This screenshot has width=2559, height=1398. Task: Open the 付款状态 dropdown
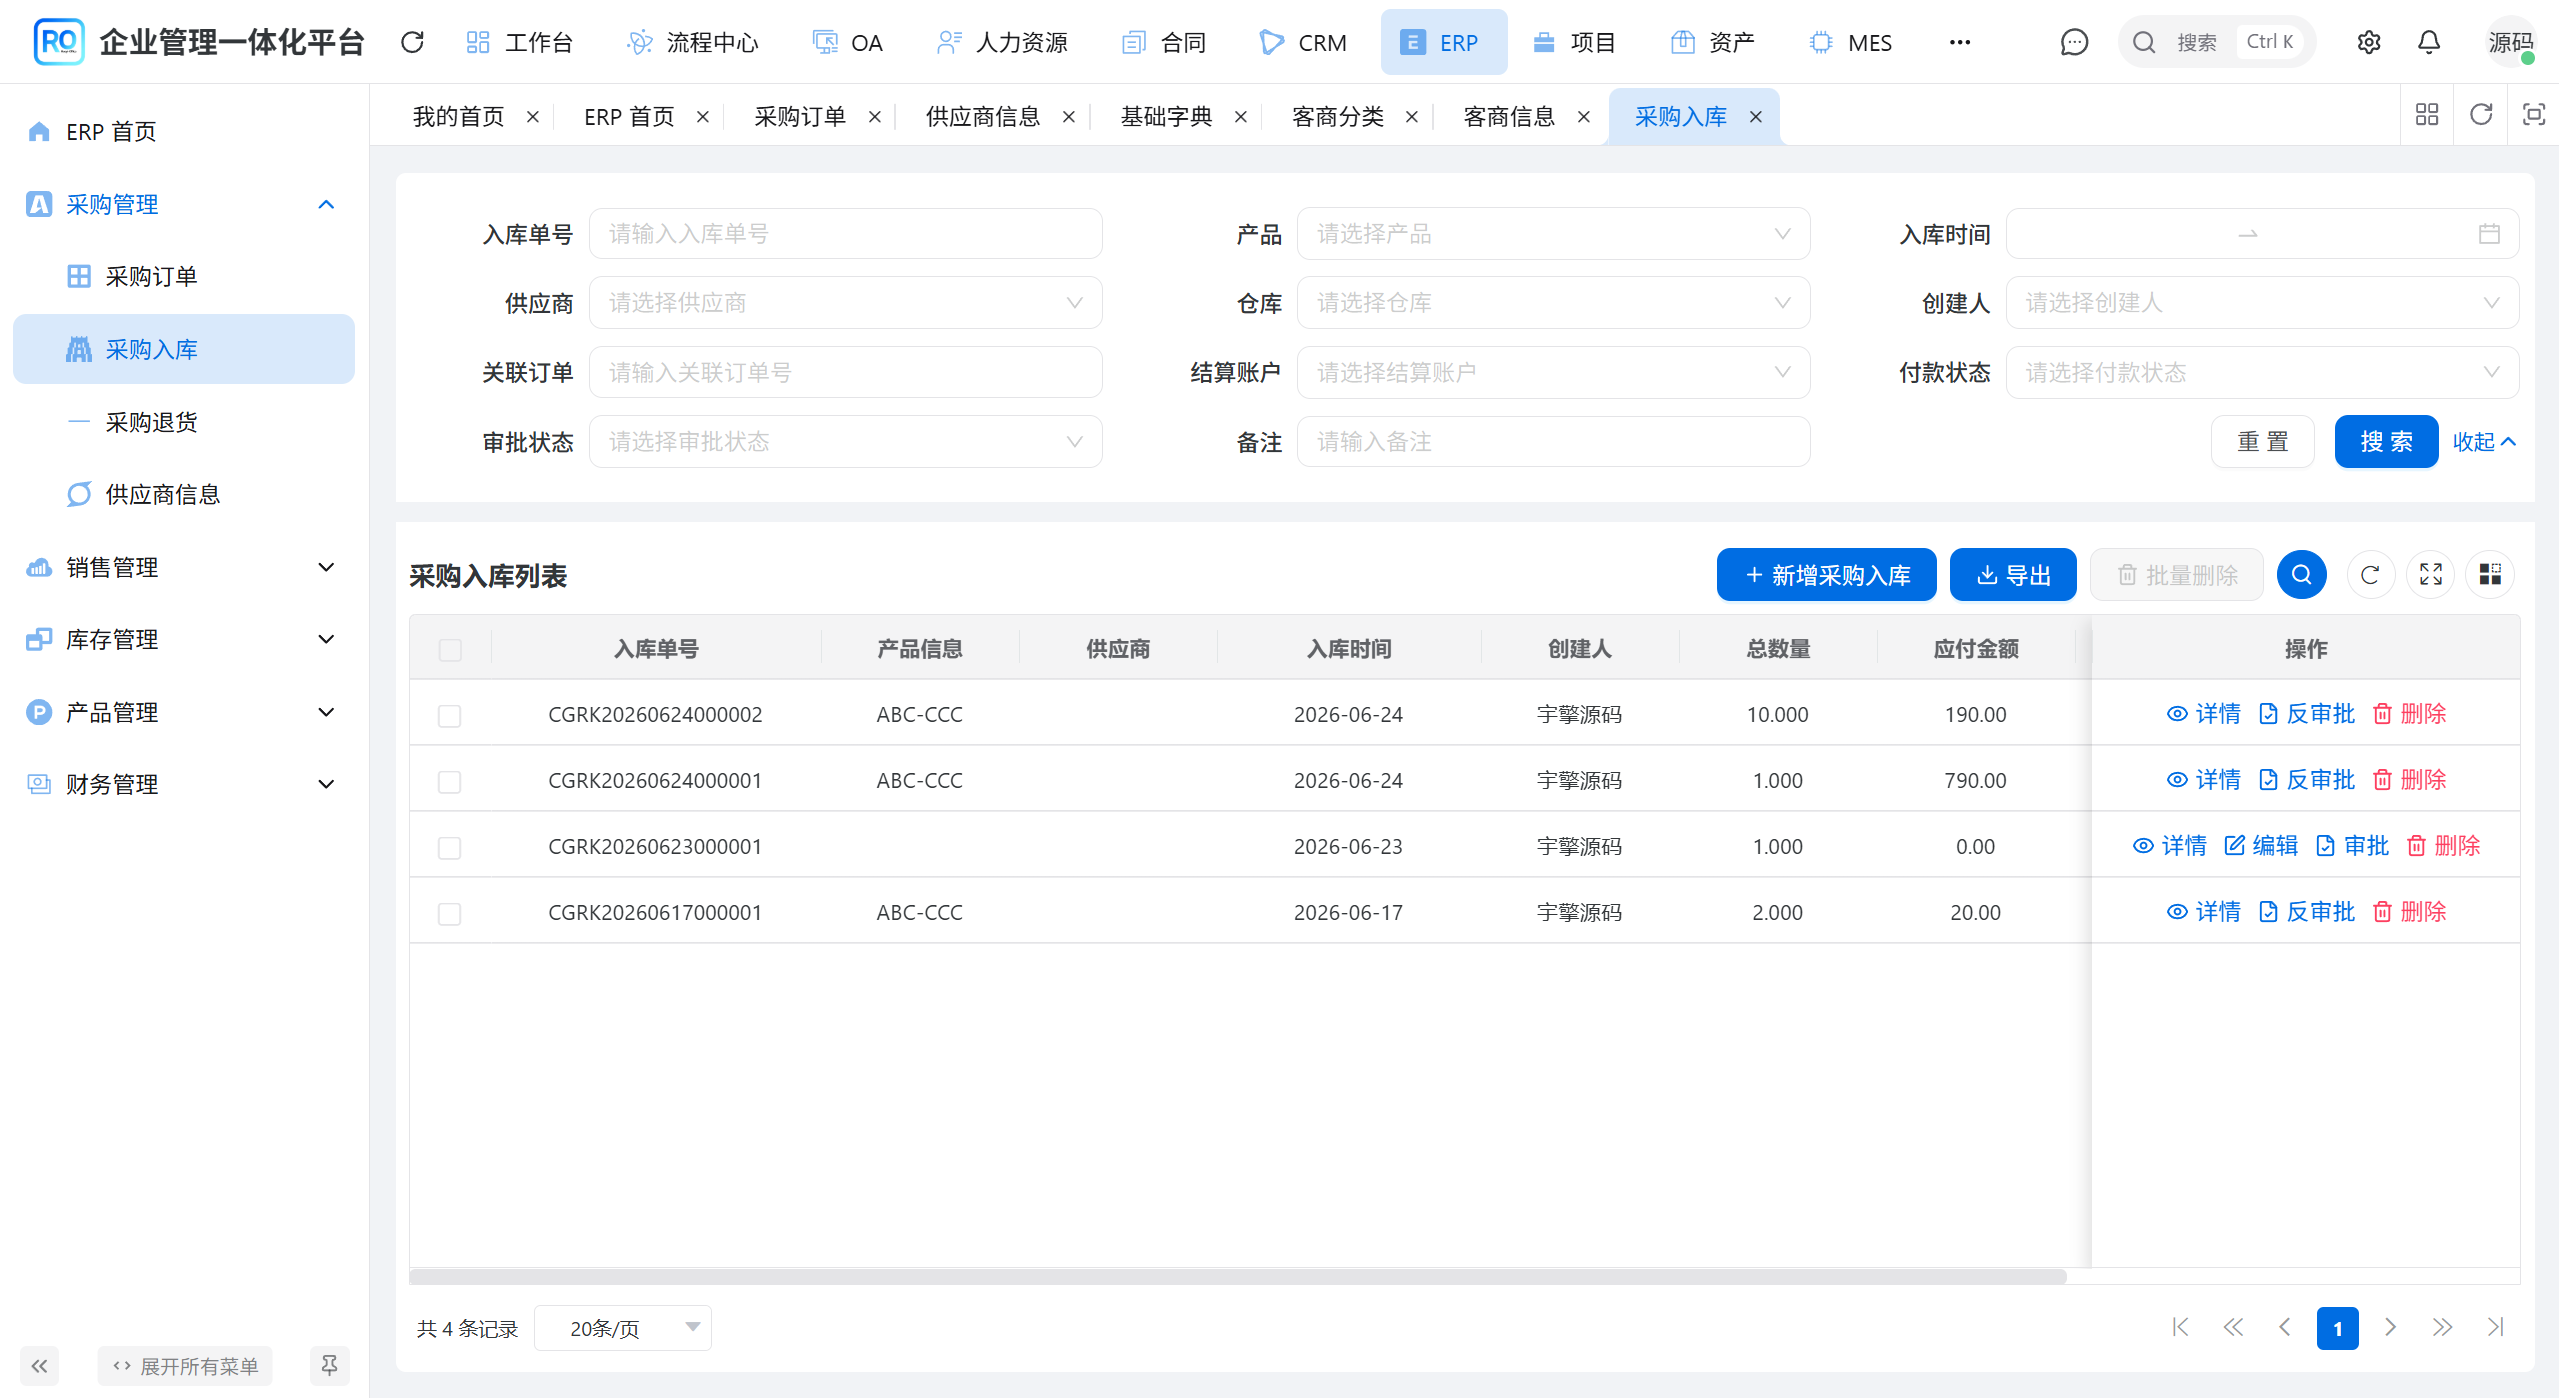click(x=2262, y=373)
